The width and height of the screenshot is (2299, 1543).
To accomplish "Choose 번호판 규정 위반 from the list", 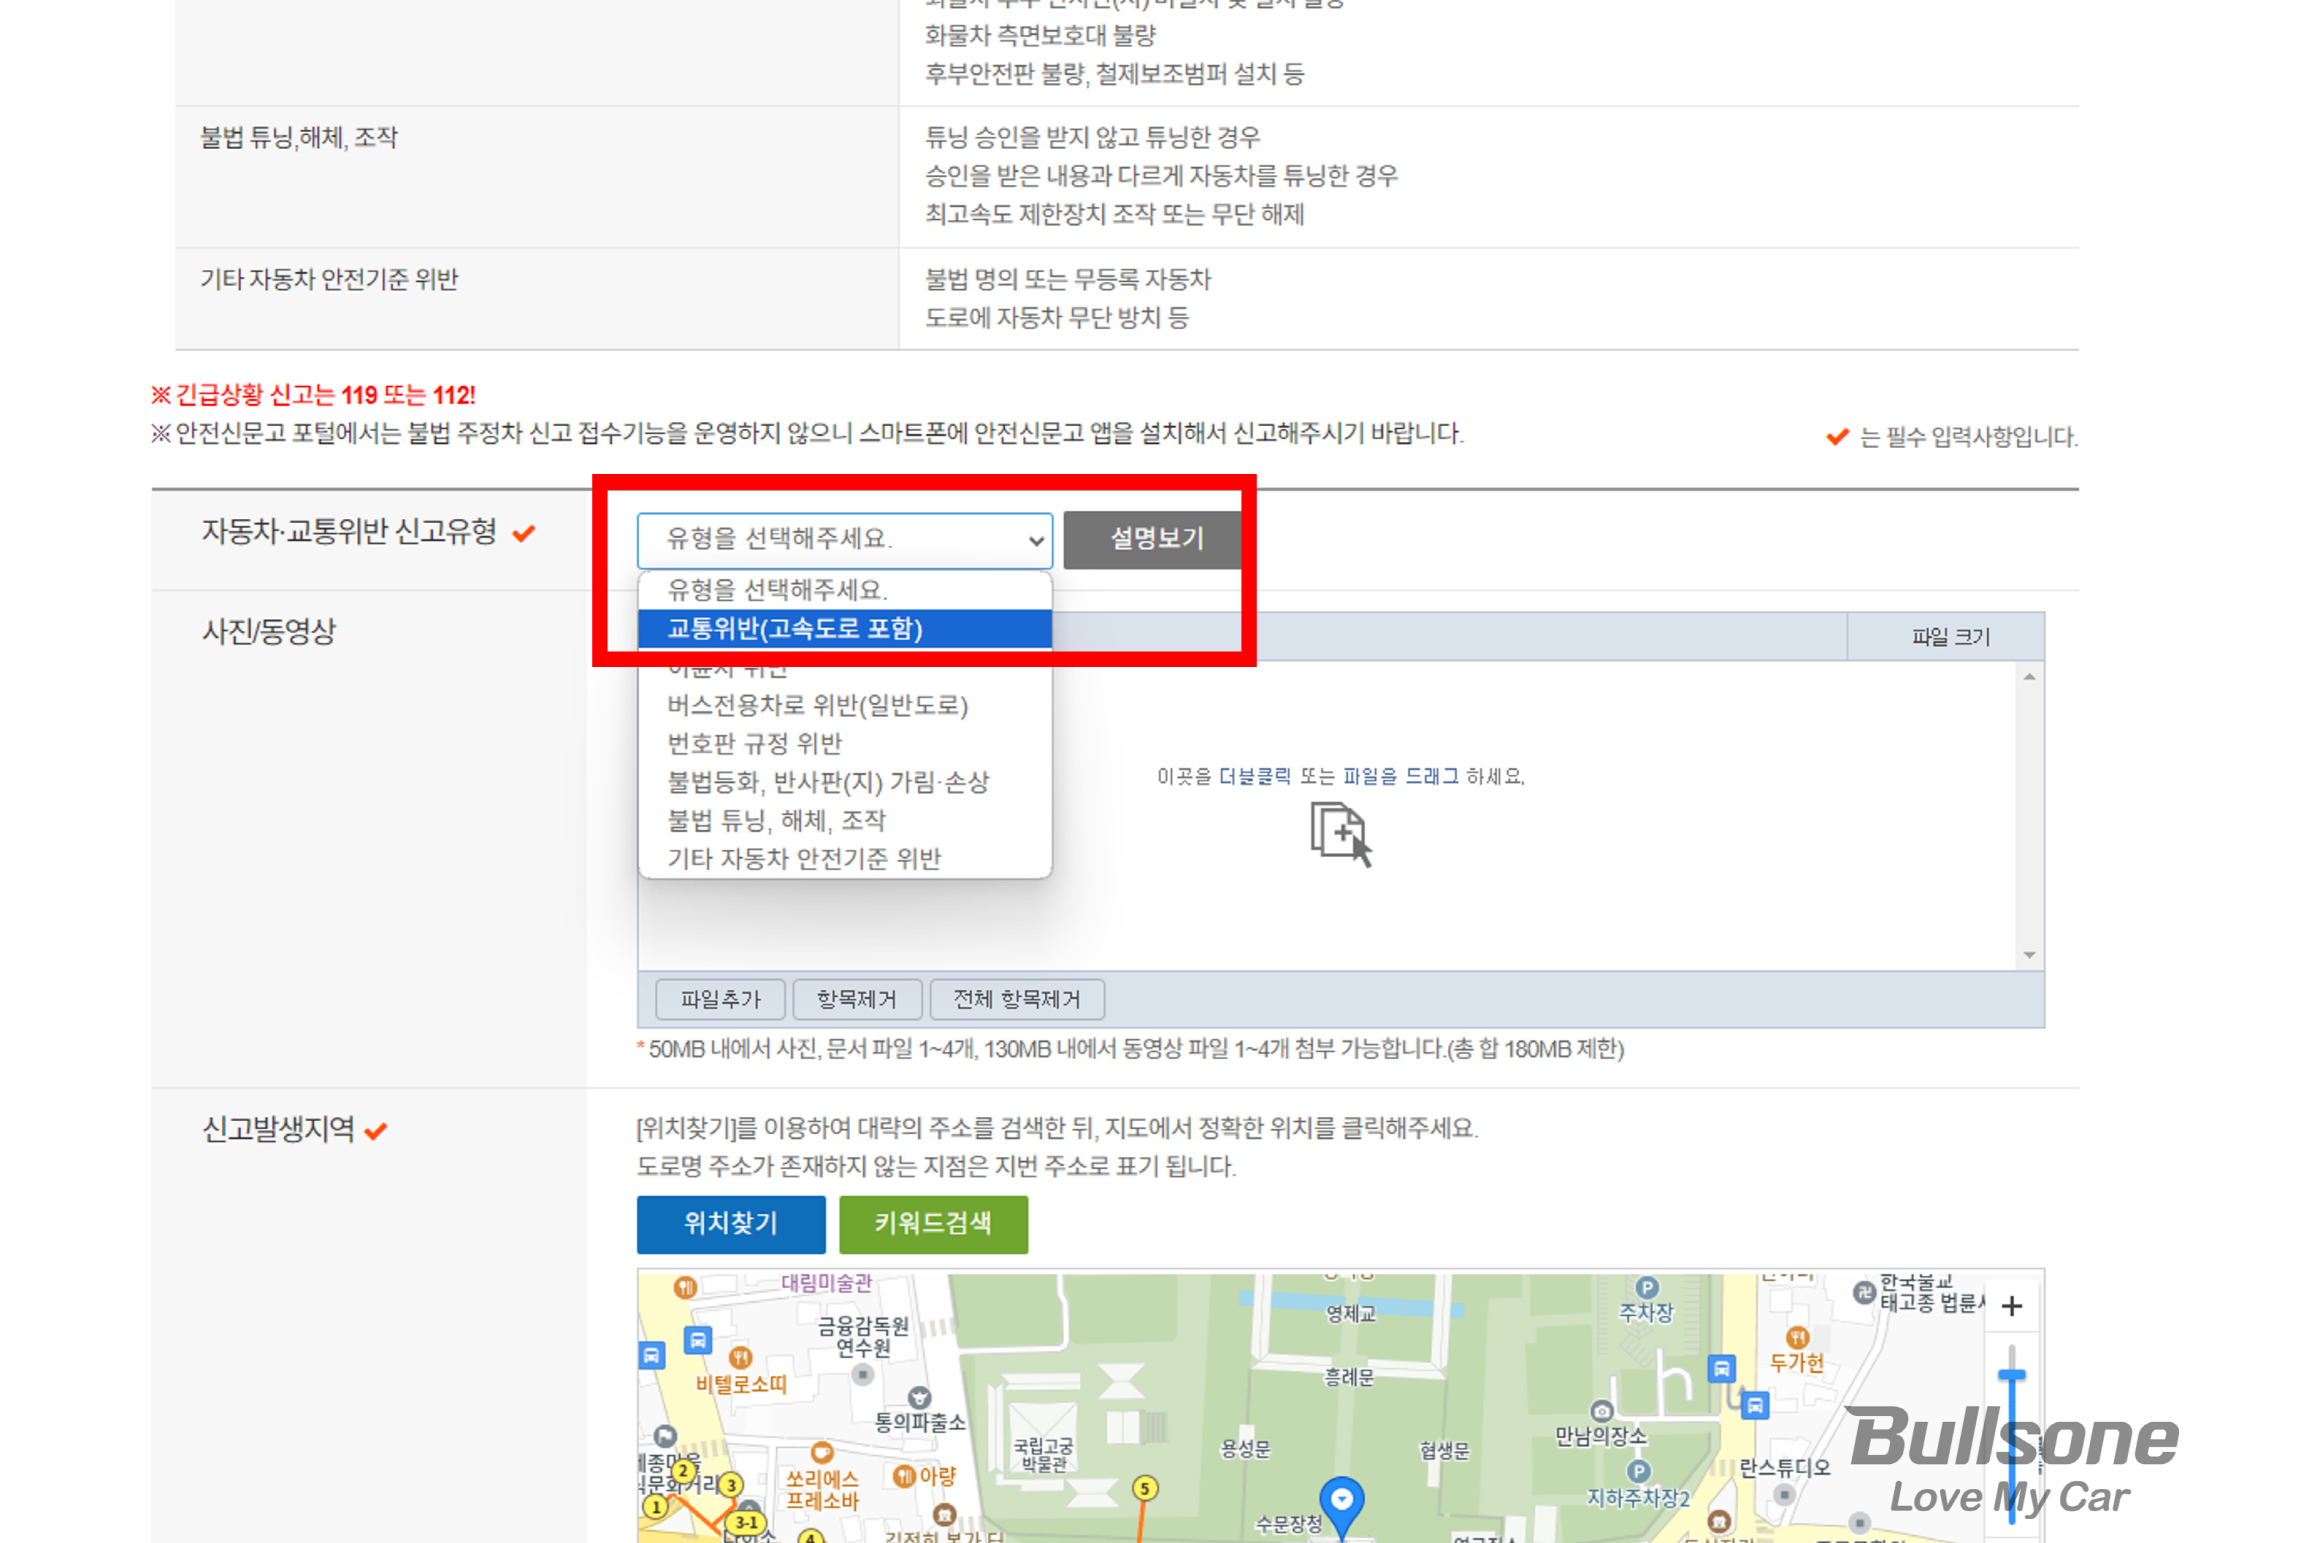I will click(755, 743).
